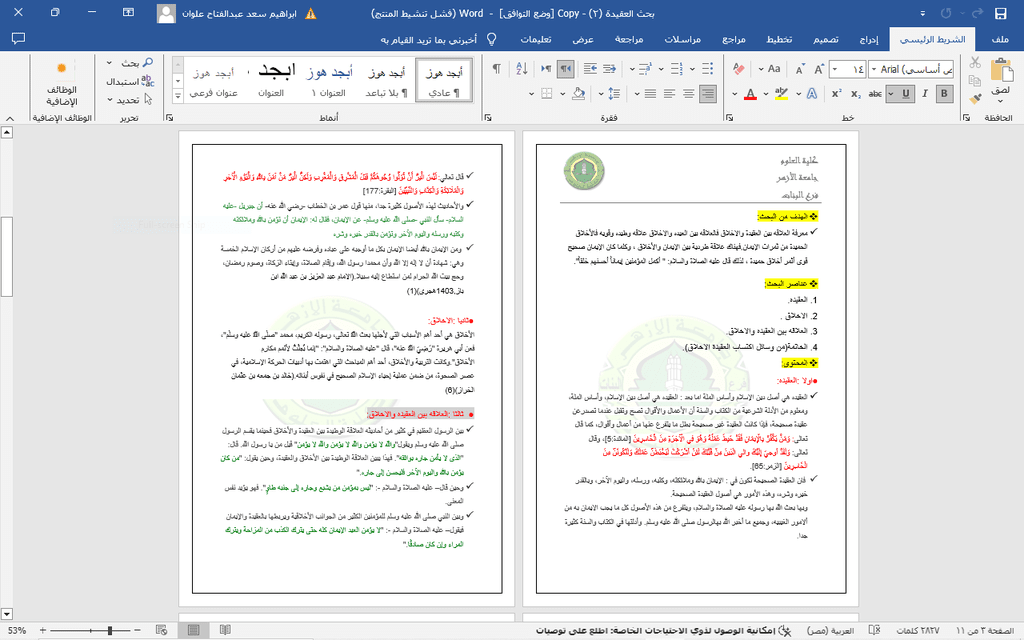Switch to Web Layout view icon
This screenshot has width=1024, height=640.
pyautogui.click(x=161, y=630)
